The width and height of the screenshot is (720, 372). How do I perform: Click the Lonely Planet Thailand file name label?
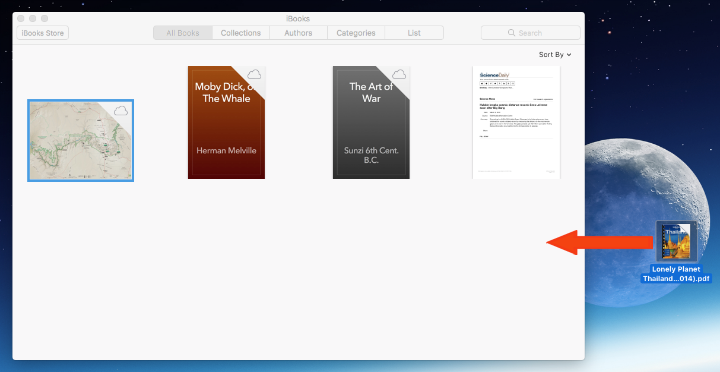pyautogui.click(x=676, y=274)
